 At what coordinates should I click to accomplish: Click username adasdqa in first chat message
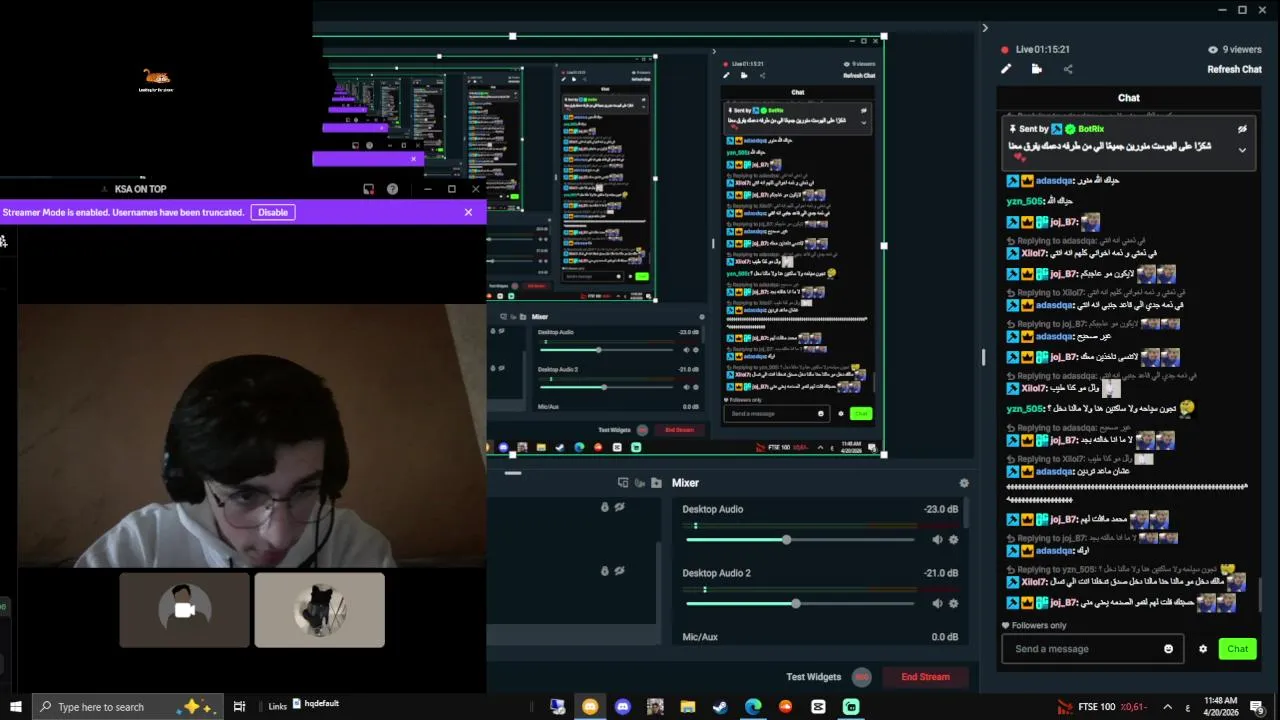1054,181
